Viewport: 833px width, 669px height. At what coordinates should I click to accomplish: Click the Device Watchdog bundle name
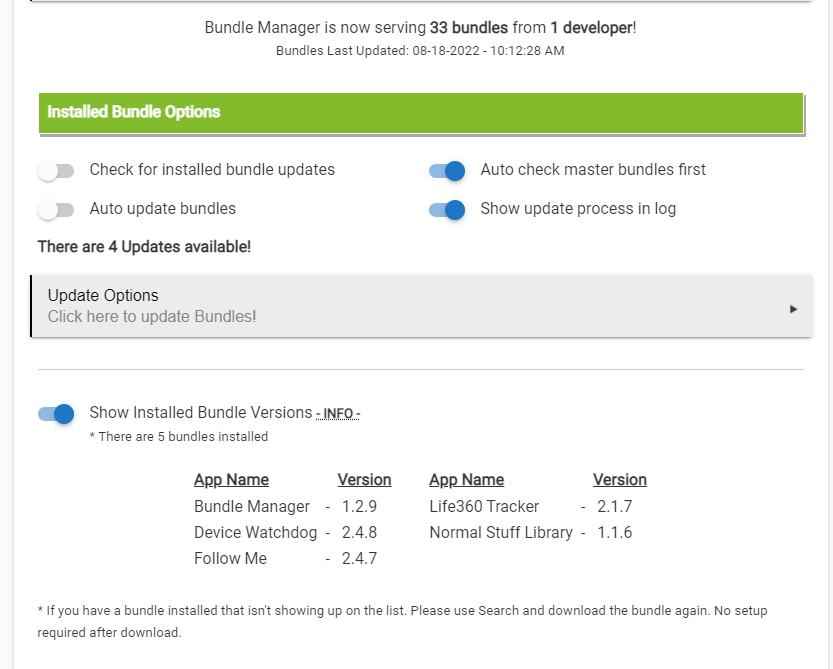255,532
